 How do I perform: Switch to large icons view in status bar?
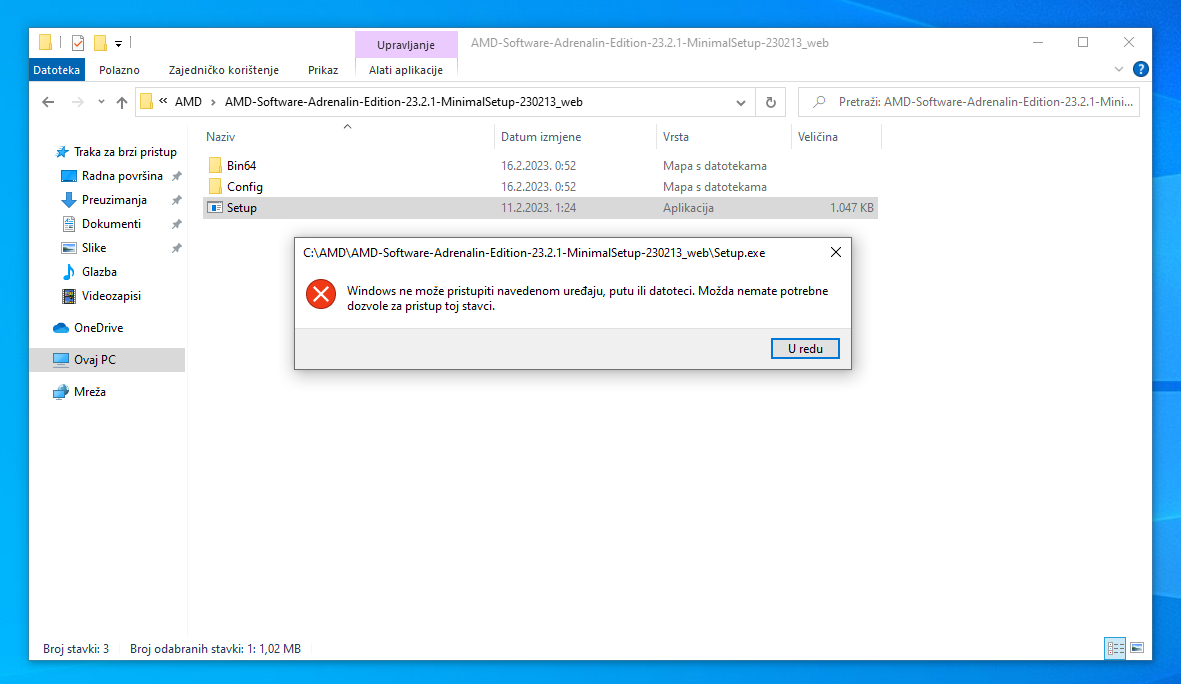pyautogui.click(x=1137, y=648)
